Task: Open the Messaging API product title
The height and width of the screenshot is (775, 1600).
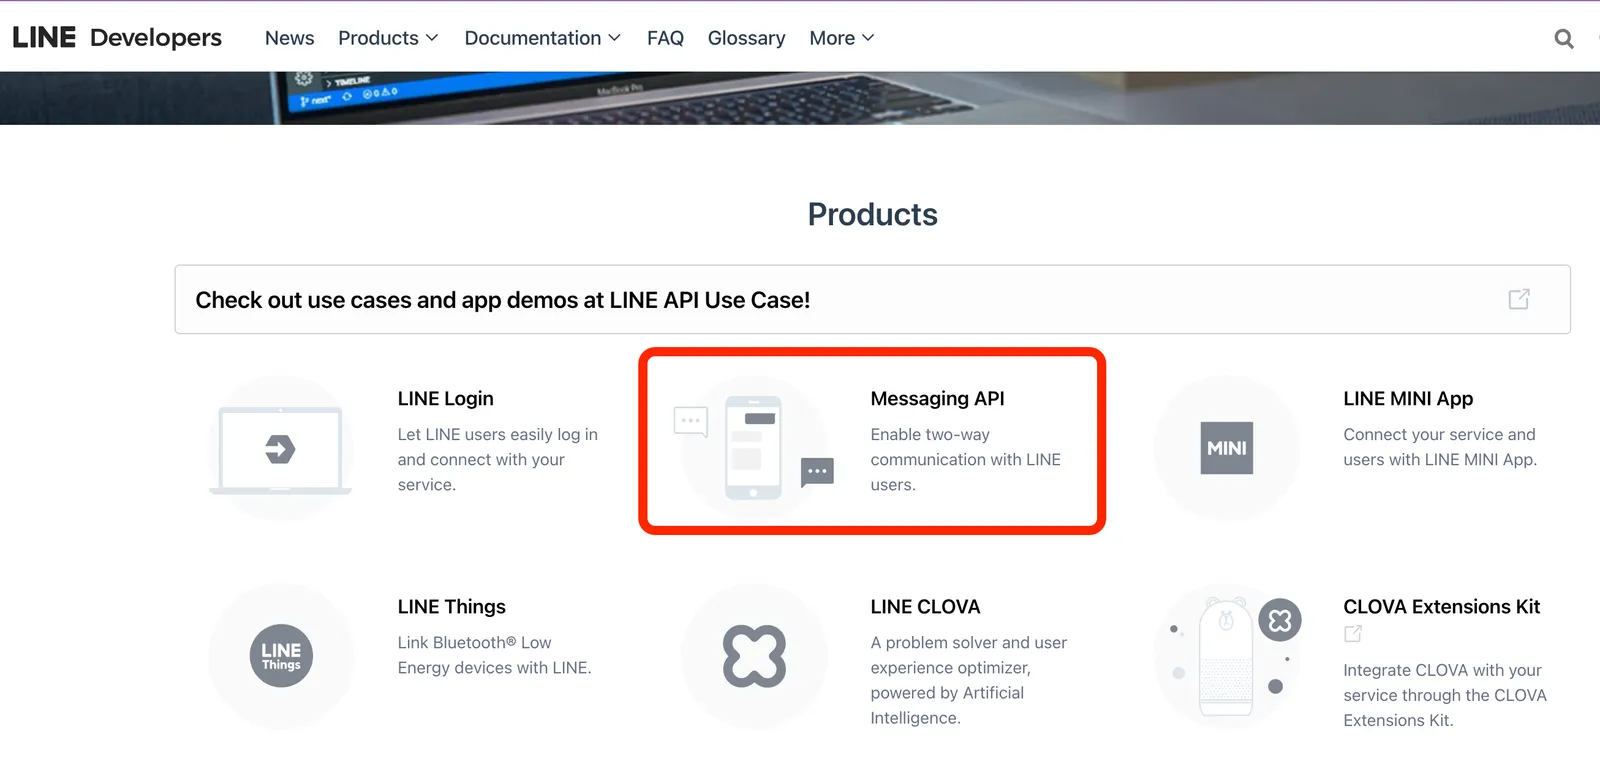Action: [937, 398]
